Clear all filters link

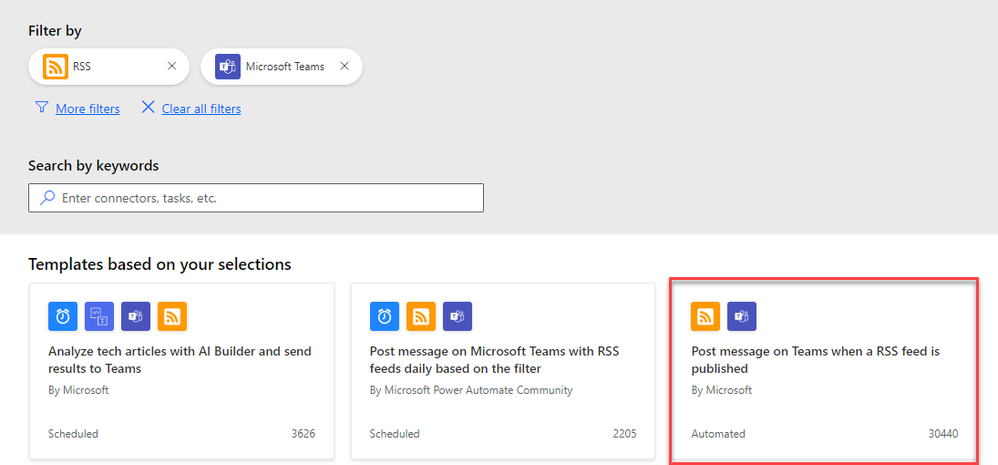(201, 109)
